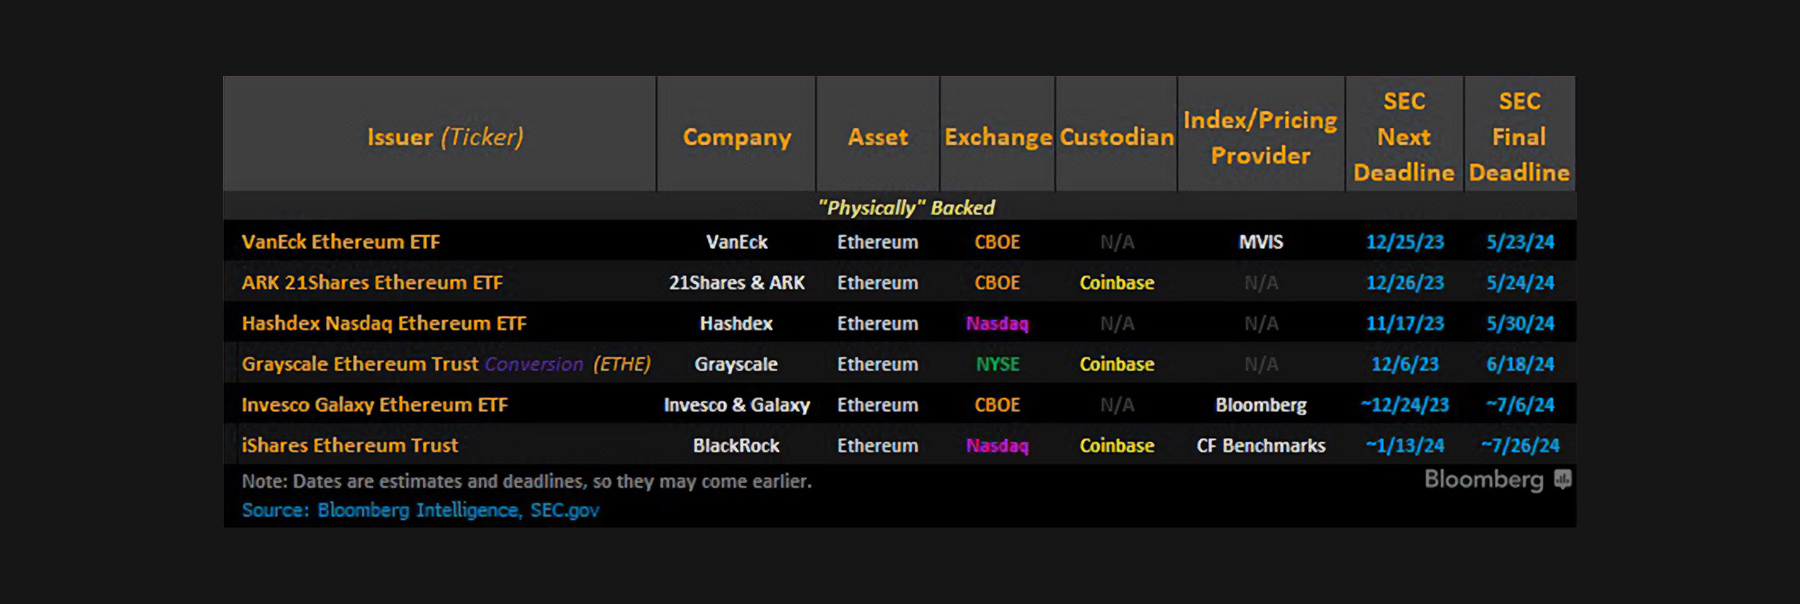
Task: Select the Custodian column header
Action: pyautogui.click(x=1117, y=137)
